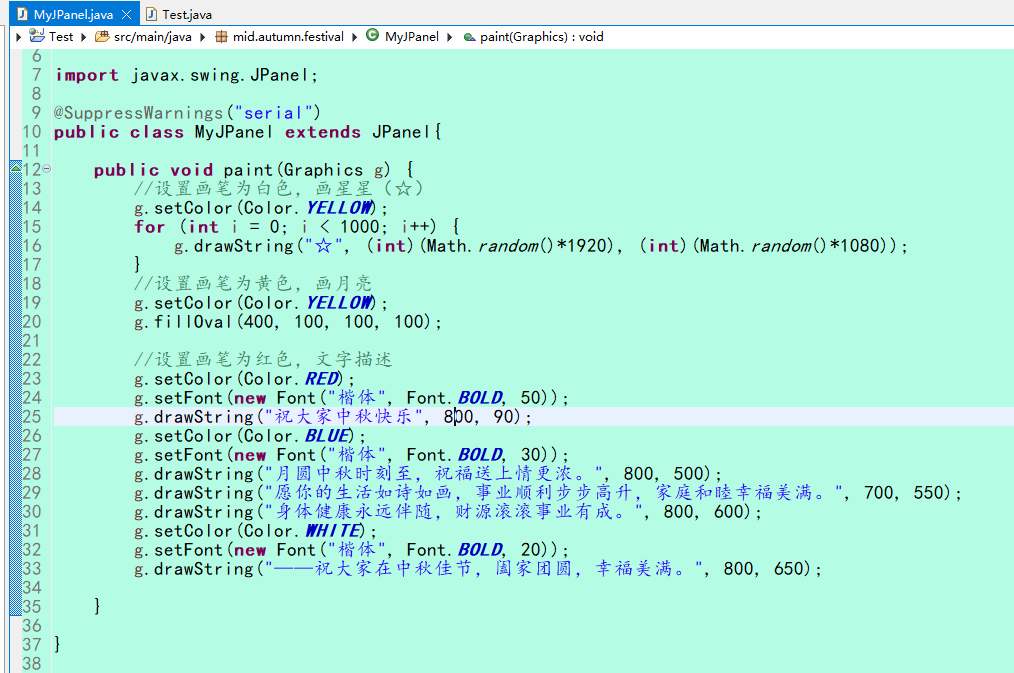Expand the arrow after src/main/java breadcrumb
The image size is (1014, 673).
tap(202, 37)
